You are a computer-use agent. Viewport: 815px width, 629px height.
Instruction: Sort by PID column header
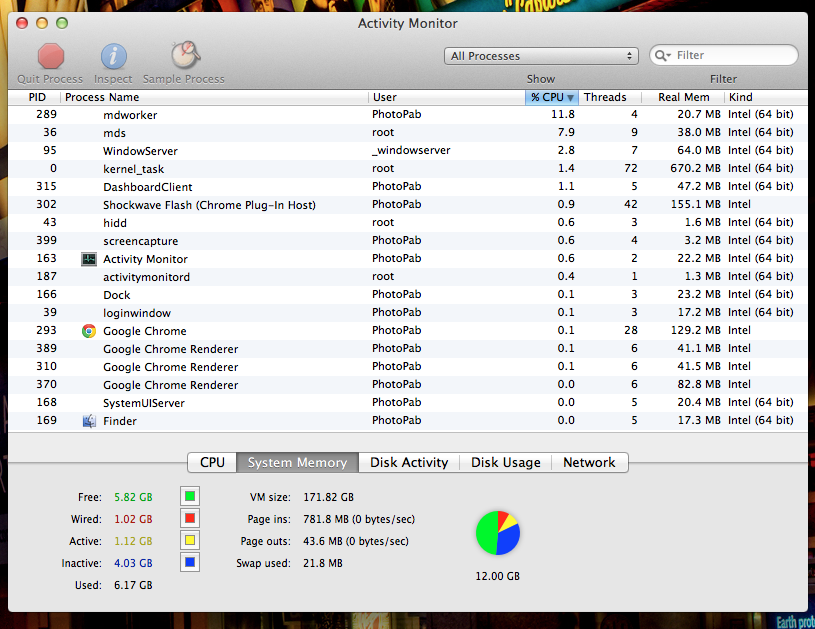(x=34, y=97)
